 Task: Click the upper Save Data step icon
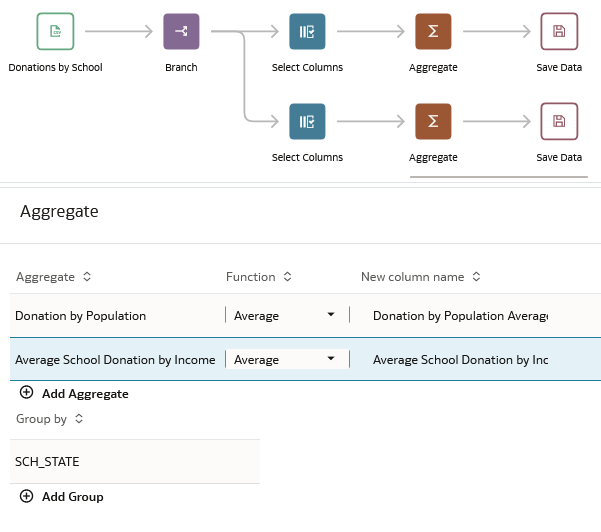click(559, 32)
